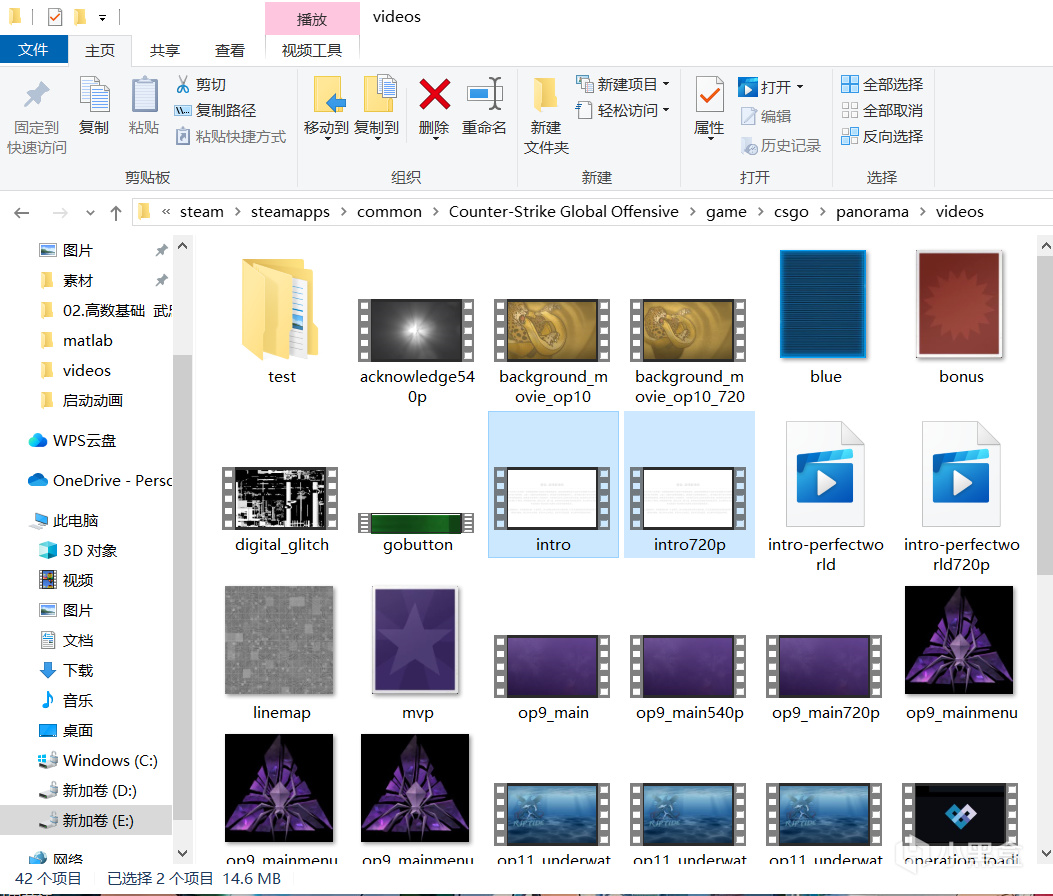
Task: Expand chevron after csgo breadcrumb
Action: (x=822, y=212)
